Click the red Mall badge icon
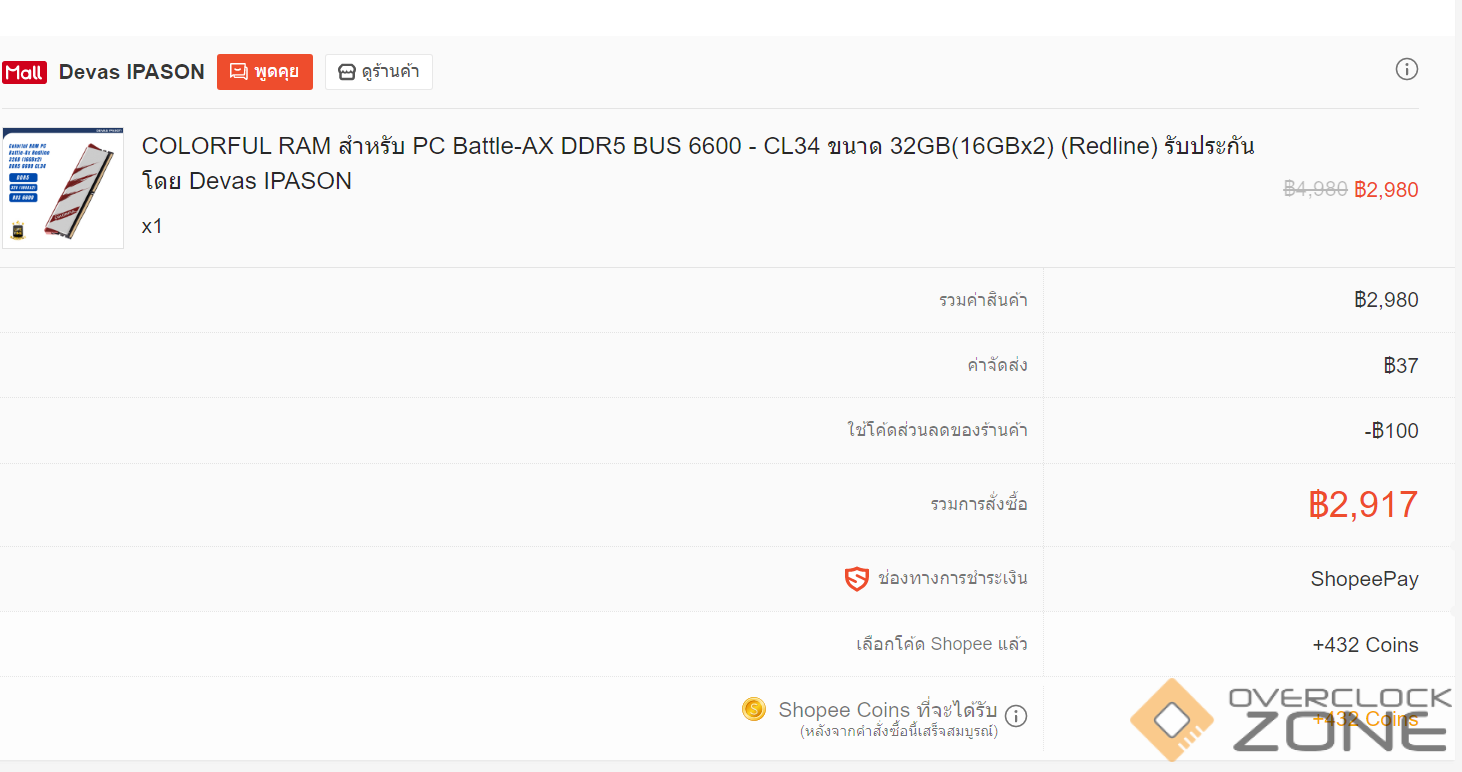The image size is (1462, 772). [x=24, y=73]
